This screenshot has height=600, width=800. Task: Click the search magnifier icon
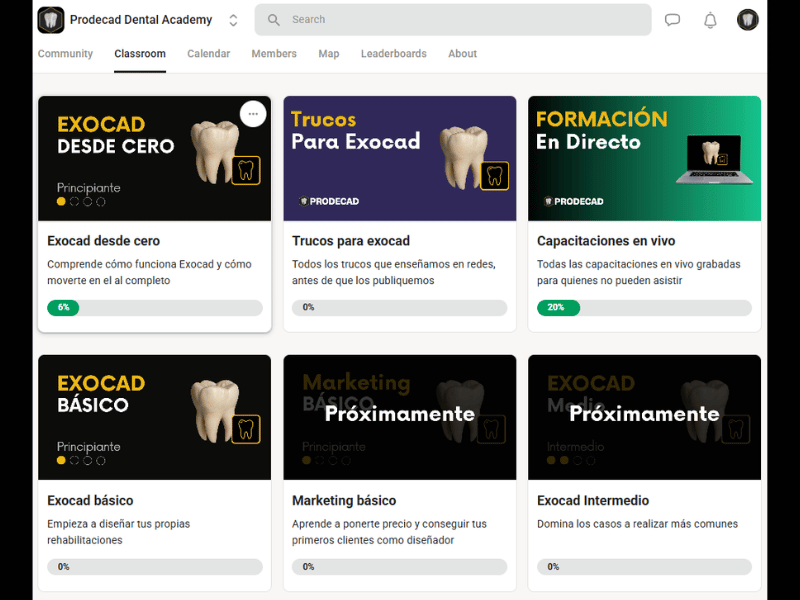tap(274, 20)
